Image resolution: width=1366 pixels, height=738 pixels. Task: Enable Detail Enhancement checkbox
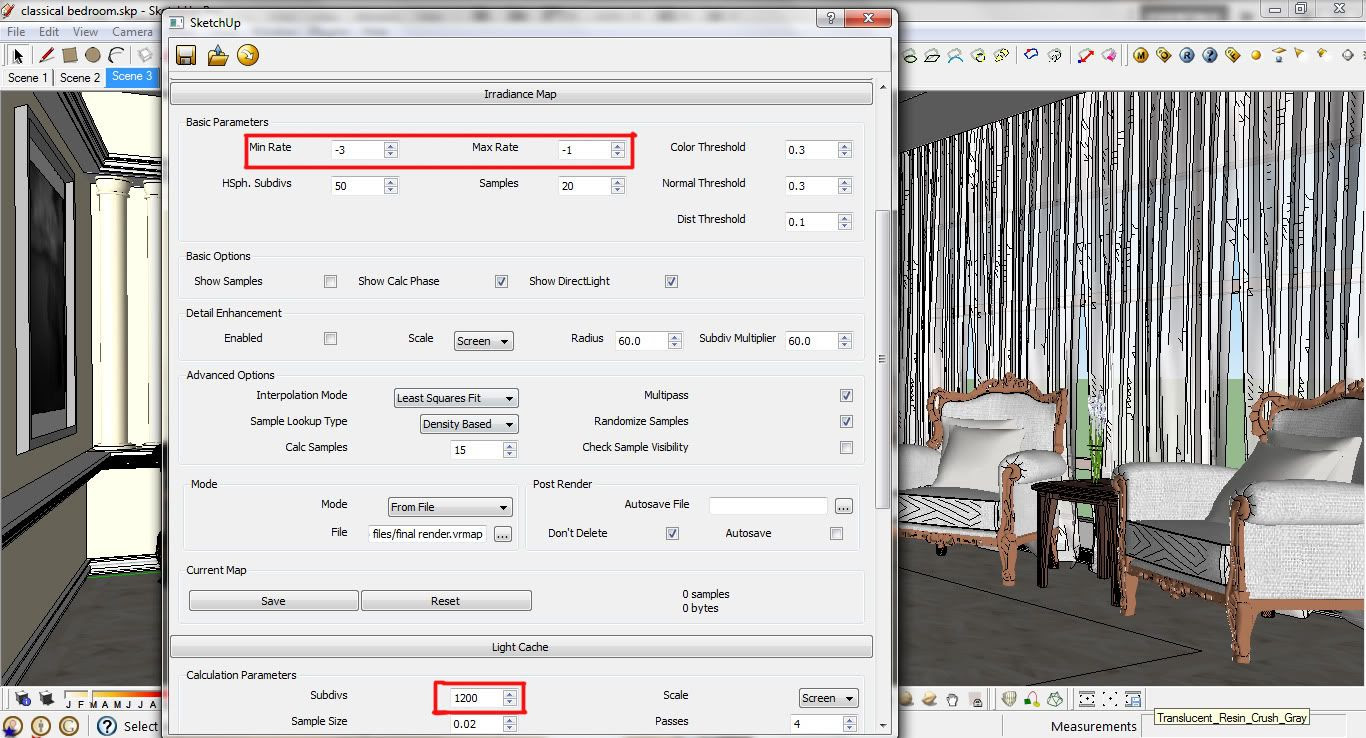click(x=330, y=339)
